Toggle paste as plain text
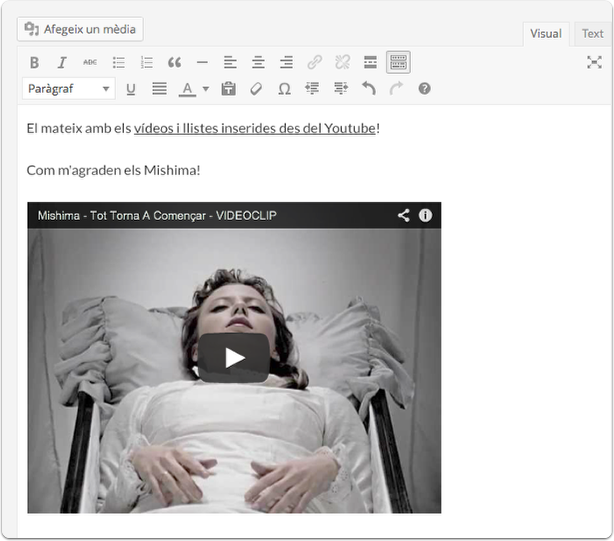 click(x=228, y=89)
